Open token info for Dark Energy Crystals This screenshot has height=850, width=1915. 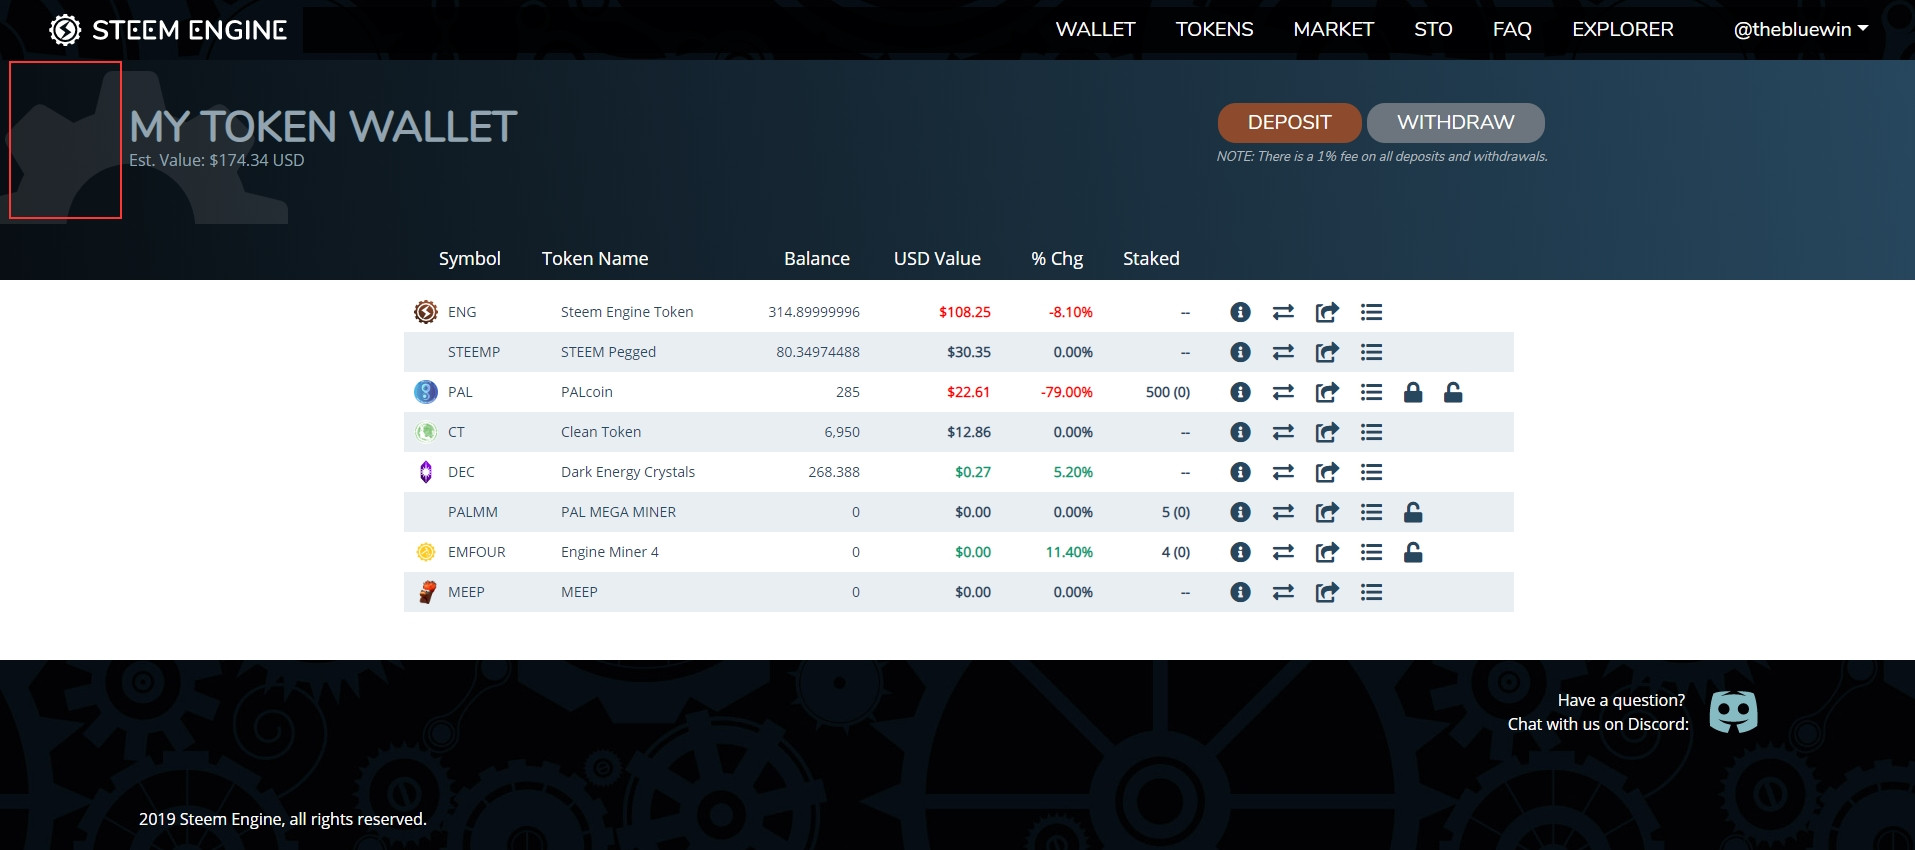1240,472
